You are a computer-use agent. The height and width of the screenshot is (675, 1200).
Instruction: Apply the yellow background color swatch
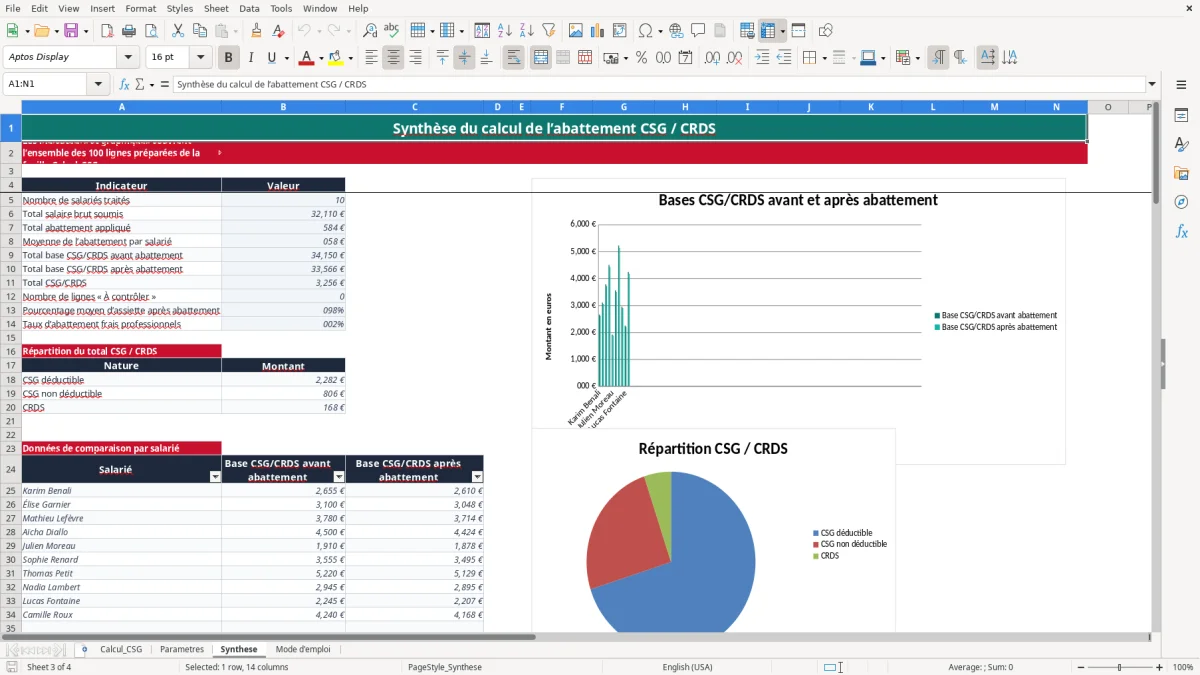336,58
